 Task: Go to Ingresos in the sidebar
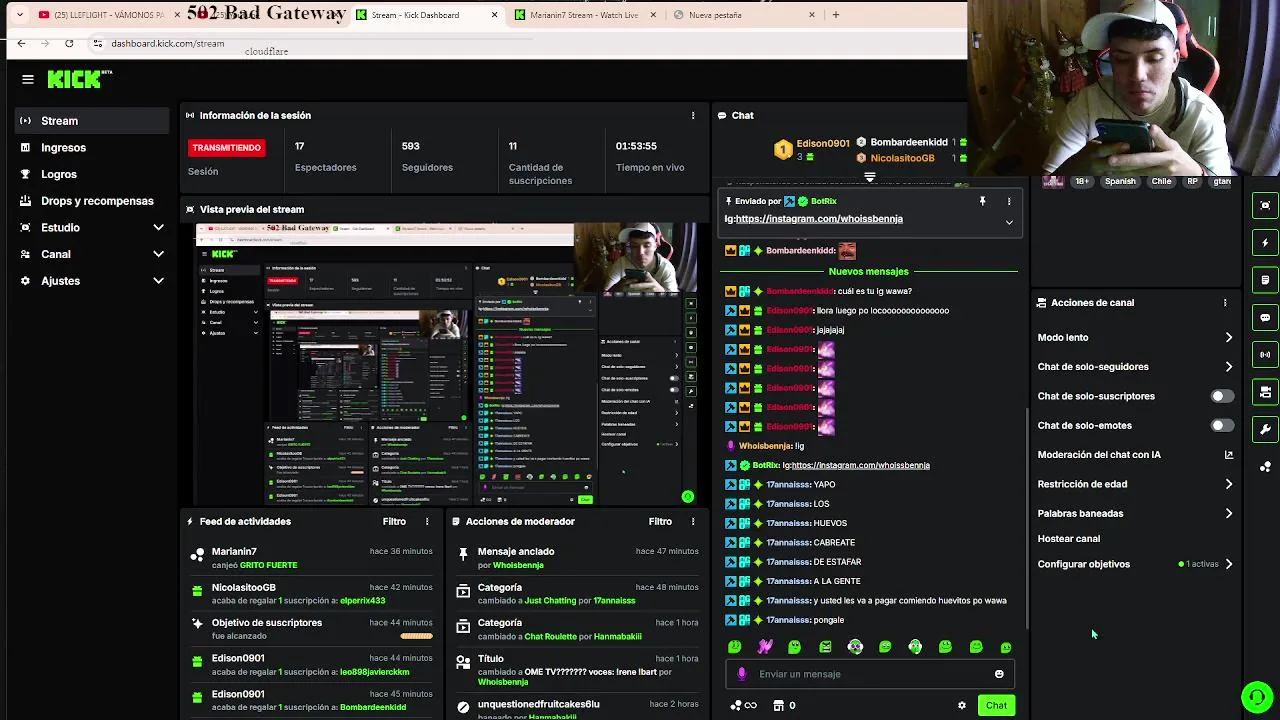click(92, 148)
